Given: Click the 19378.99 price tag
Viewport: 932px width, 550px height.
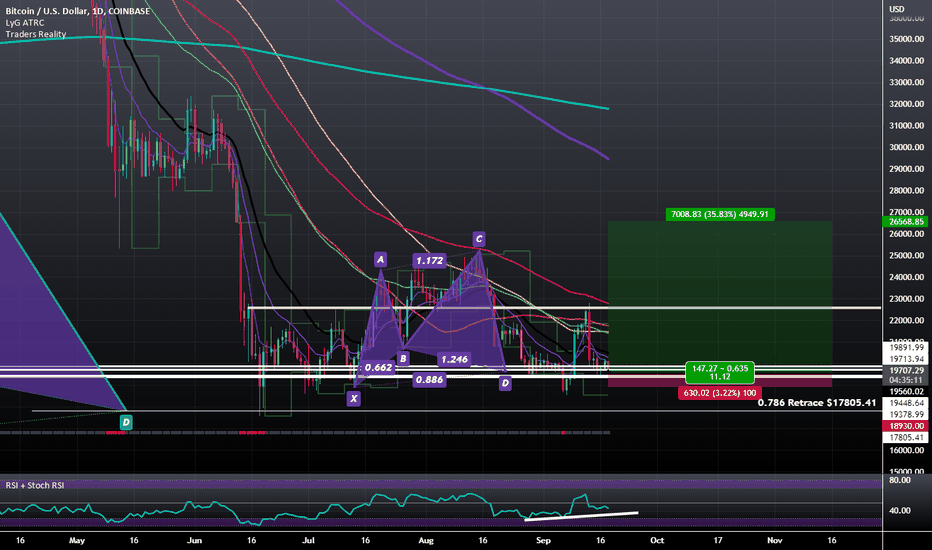Looking at the screenshot, I should coord(907,414).
